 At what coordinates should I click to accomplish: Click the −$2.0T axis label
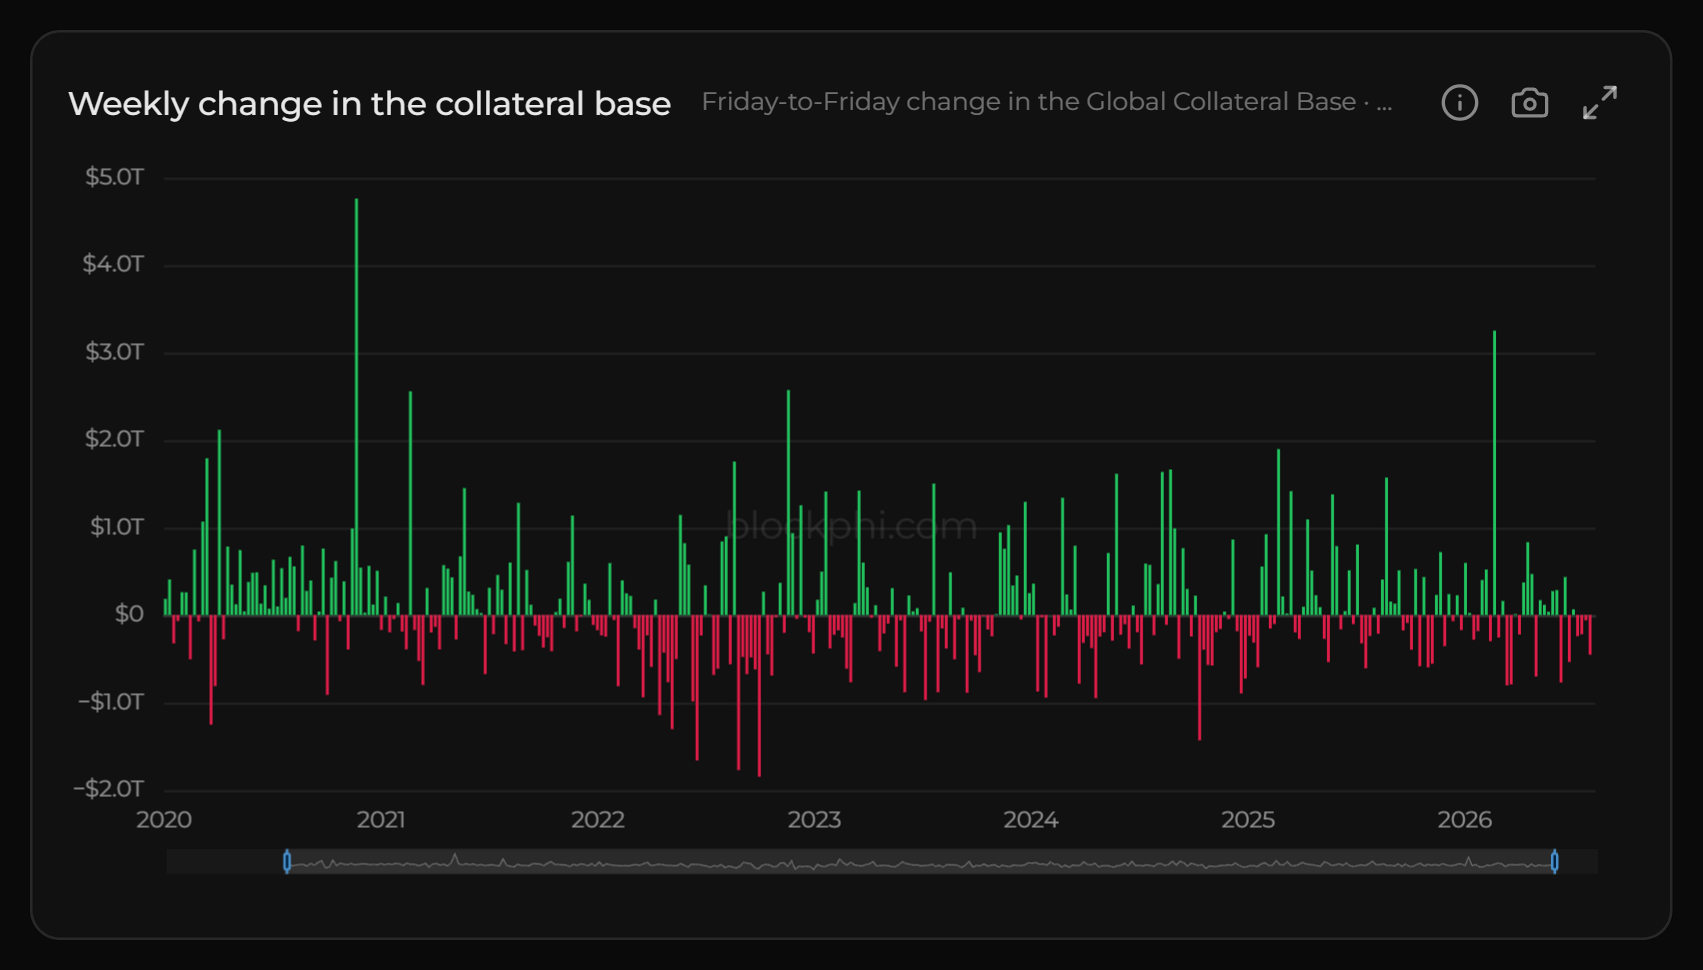pos(108,789)
